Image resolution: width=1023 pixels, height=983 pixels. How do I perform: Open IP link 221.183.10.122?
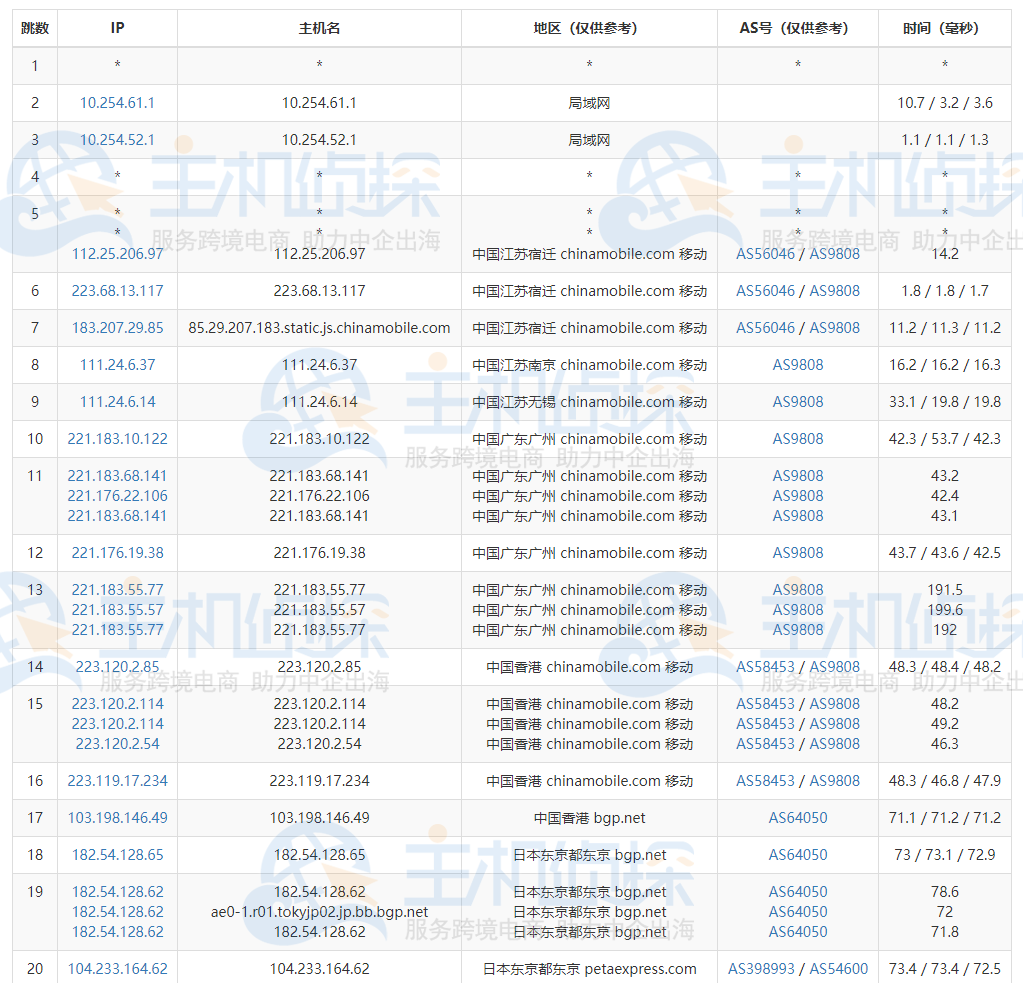(x=117, y=439)
